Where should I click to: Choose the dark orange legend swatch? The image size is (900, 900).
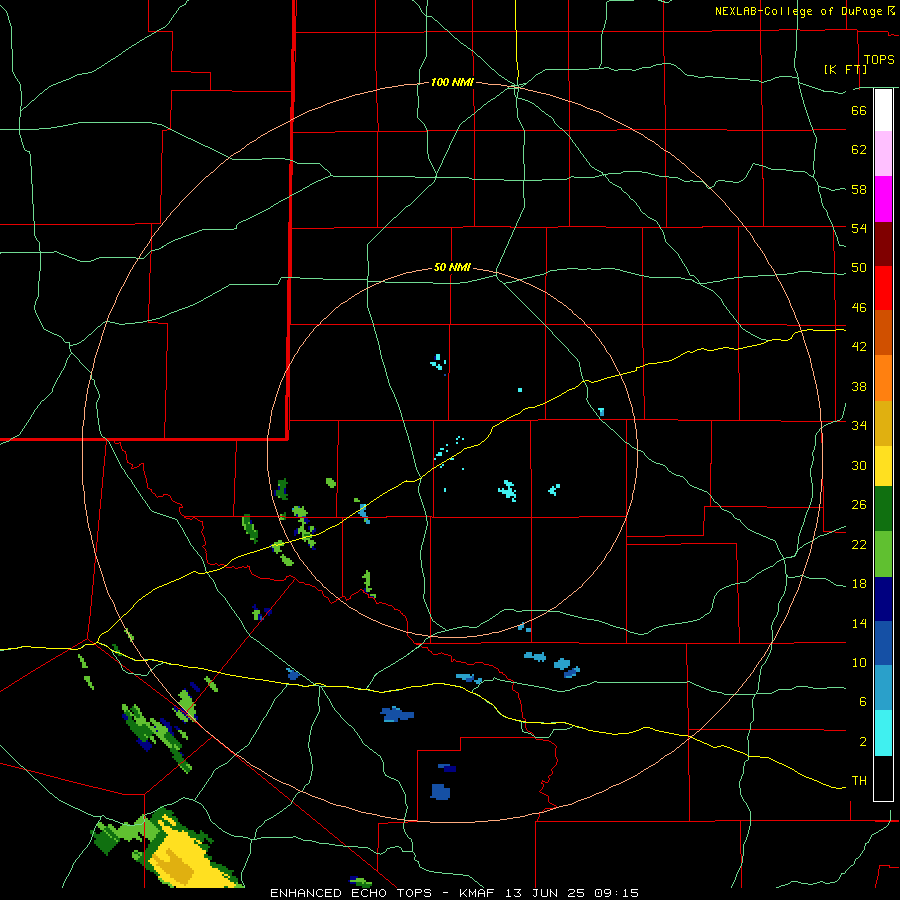pyautogui.click(x=883, y=332)
